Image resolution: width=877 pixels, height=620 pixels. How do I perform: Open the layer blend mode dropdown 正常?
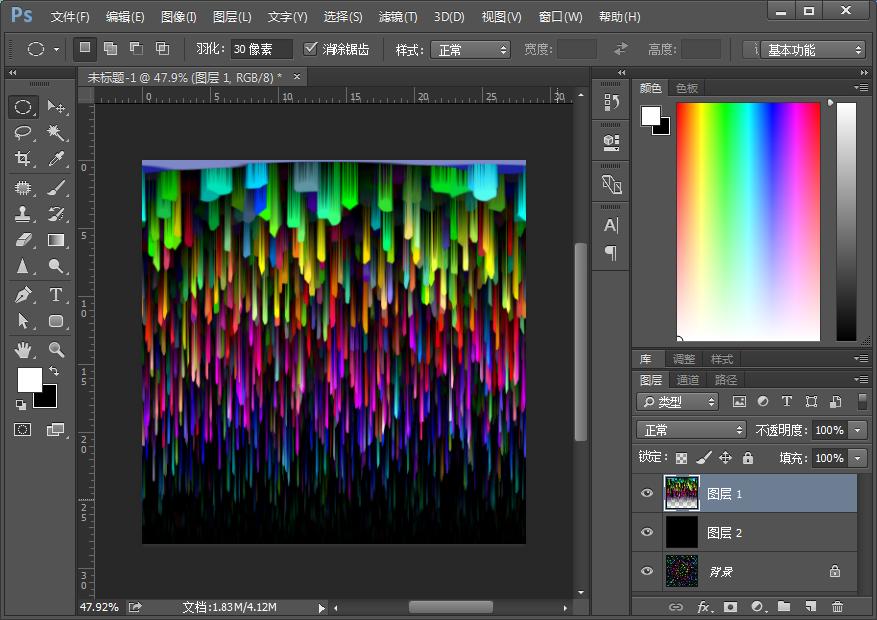[692, 430]
